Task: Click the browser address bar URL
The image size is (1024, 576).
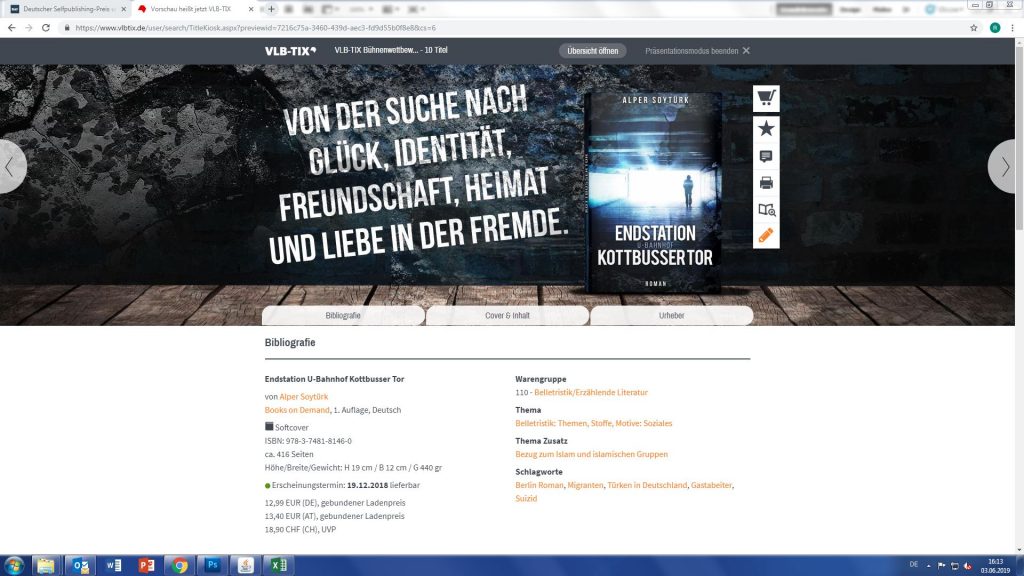Action: [x=255, y=28]
